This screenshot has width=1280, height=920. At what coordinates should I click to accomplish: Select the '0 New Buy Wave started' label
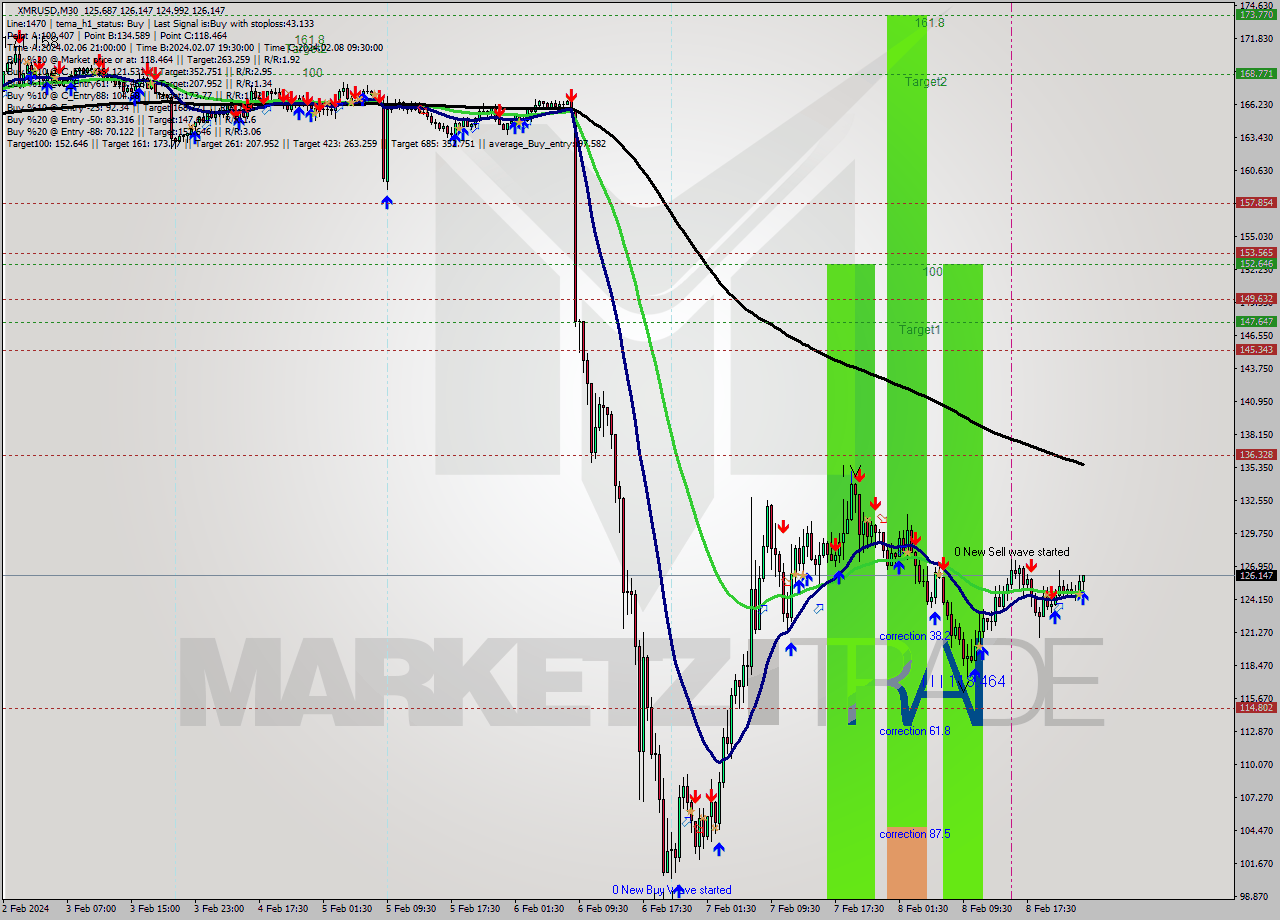point(672,890)
